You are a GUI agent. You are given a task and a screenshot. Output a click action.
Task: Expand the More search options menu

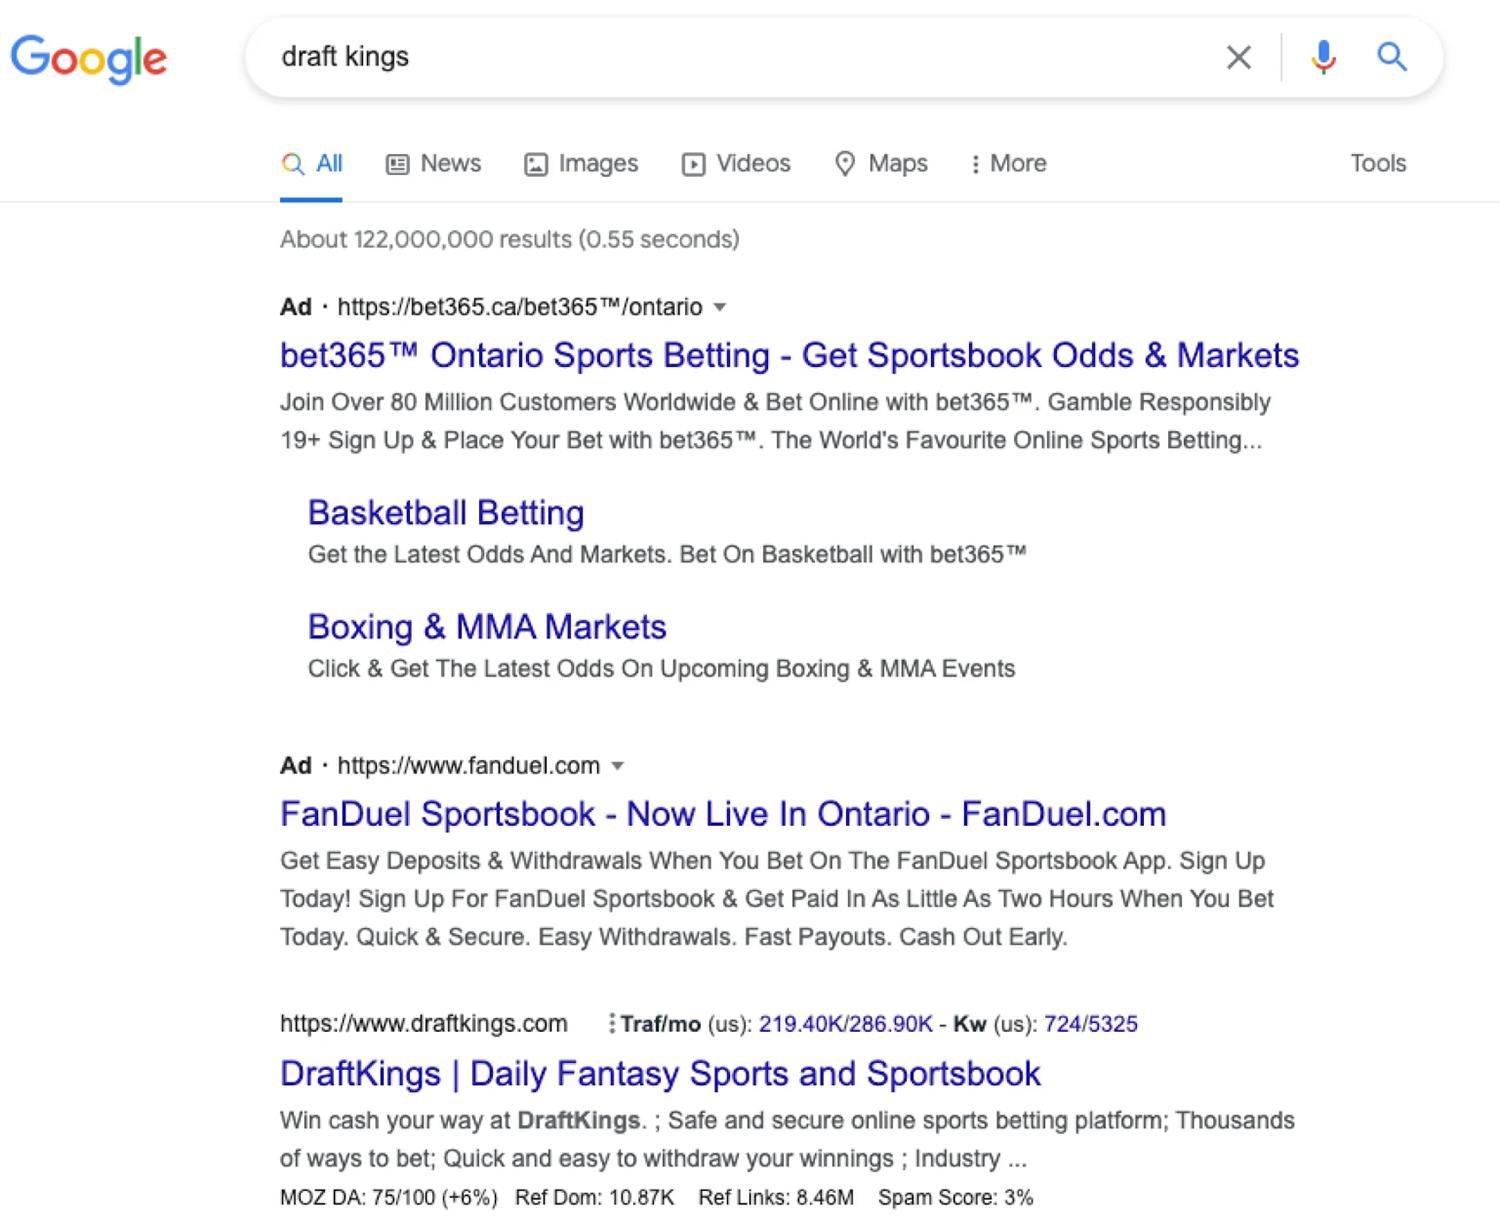tap(1008, 164)
